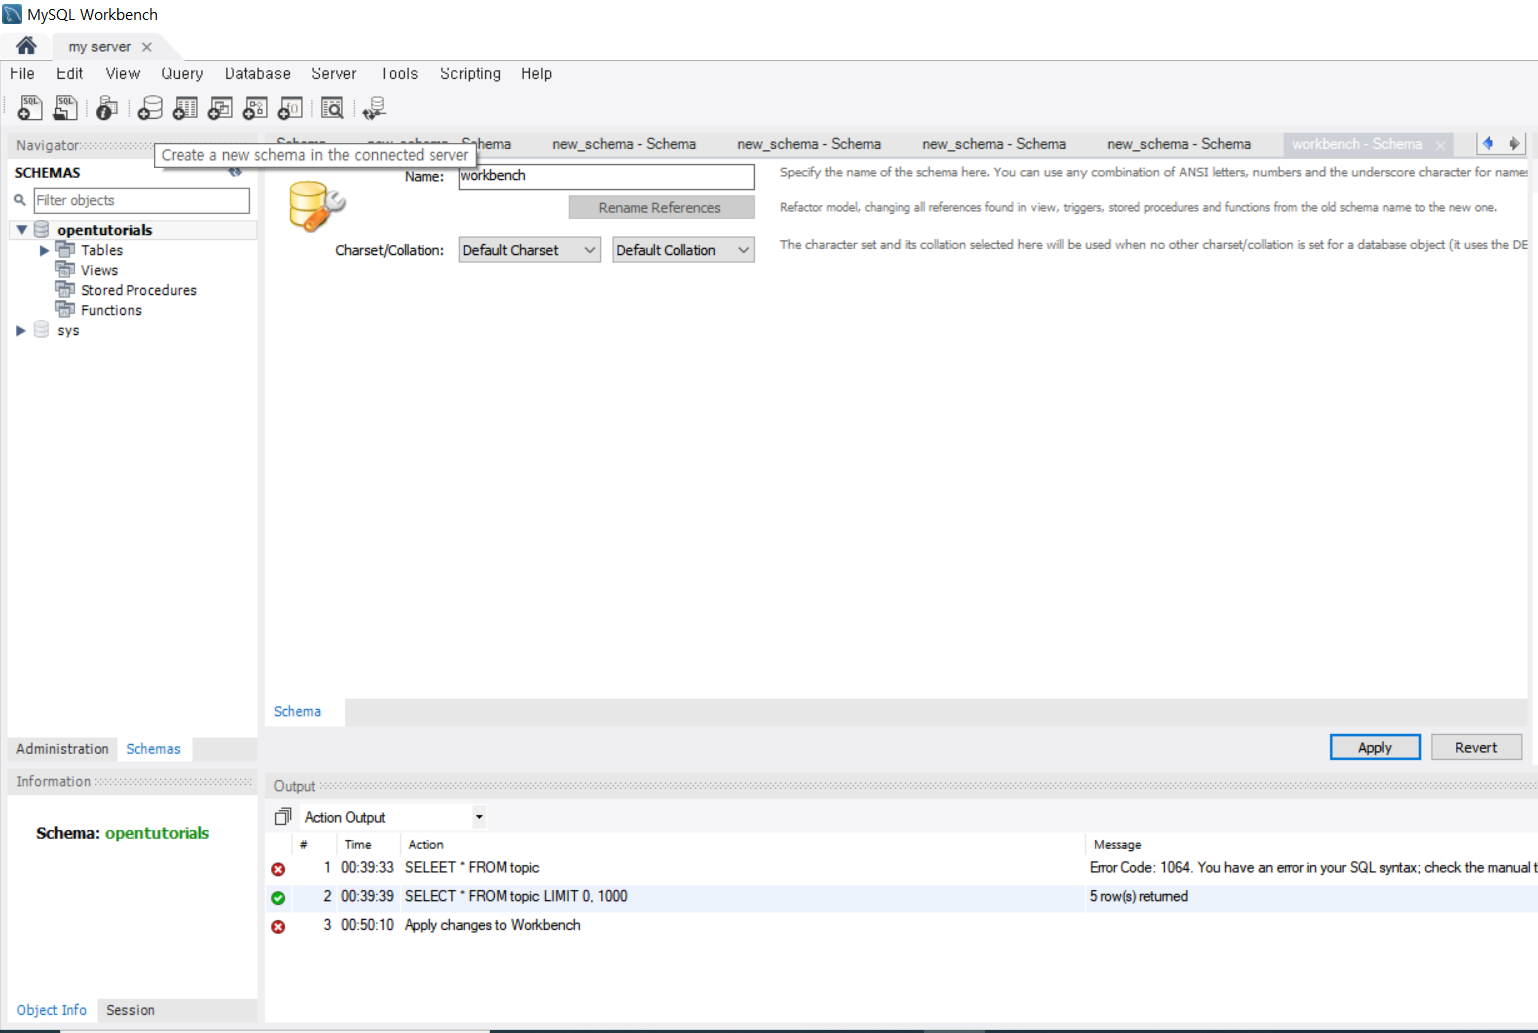Screen dimensions: 1538x1033
Task: Collapse the opentutorials schema tree
Action: (21, 229)
